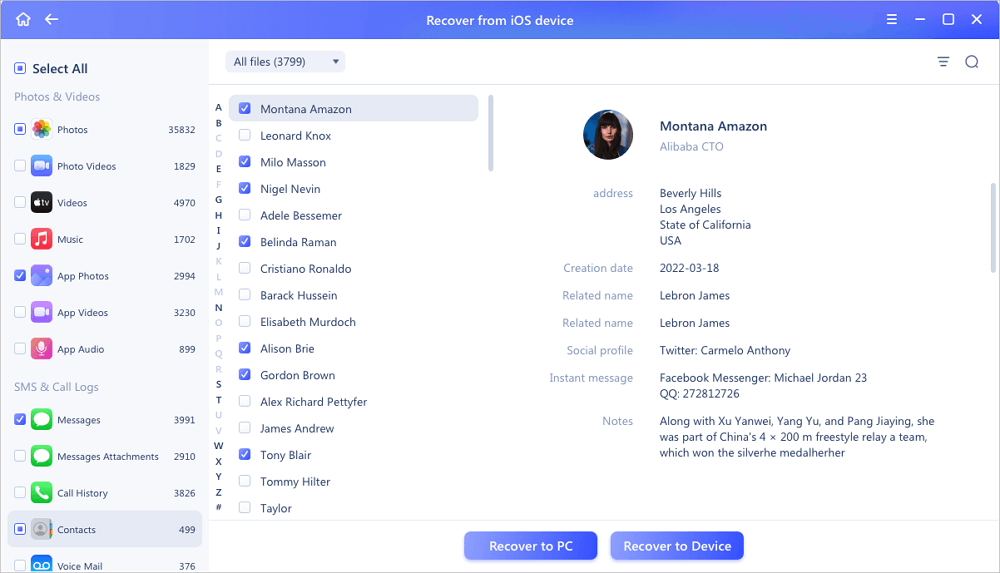Uncheck the Tony Blair checkbox
This screenshot has height=573, width=1000.
coord(244,454)
